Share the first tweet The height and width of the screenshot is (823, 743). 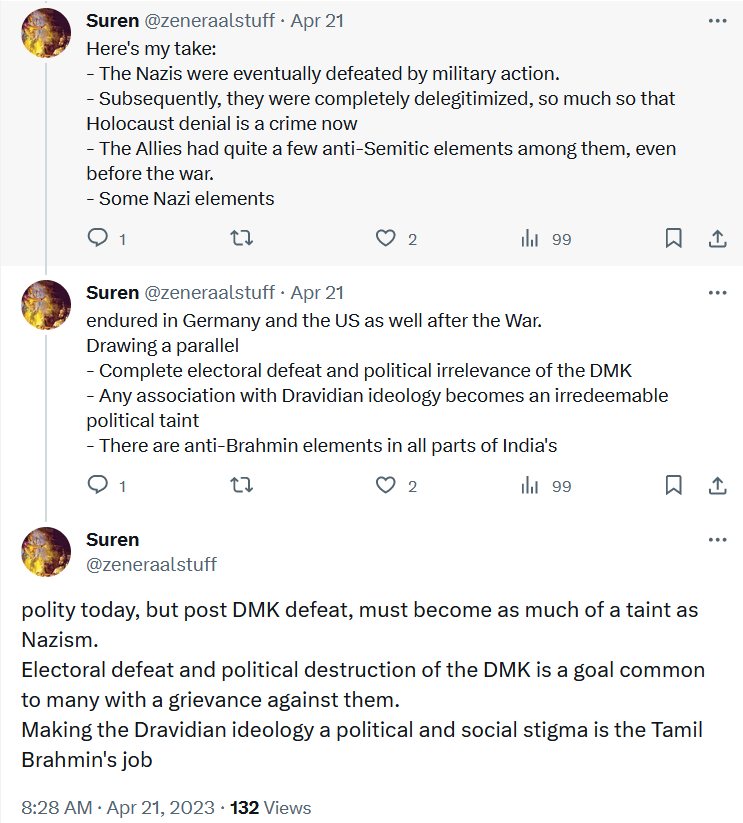(x=717, y=238)
